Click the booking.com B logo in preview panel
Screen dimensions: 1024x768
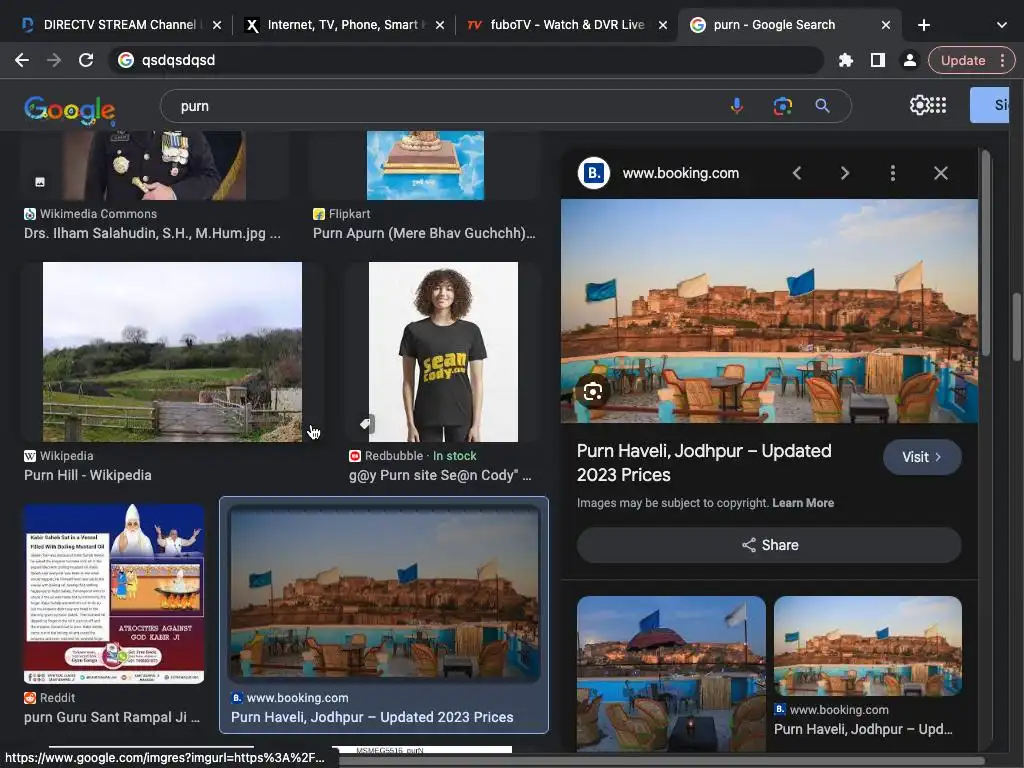(594, 173)
